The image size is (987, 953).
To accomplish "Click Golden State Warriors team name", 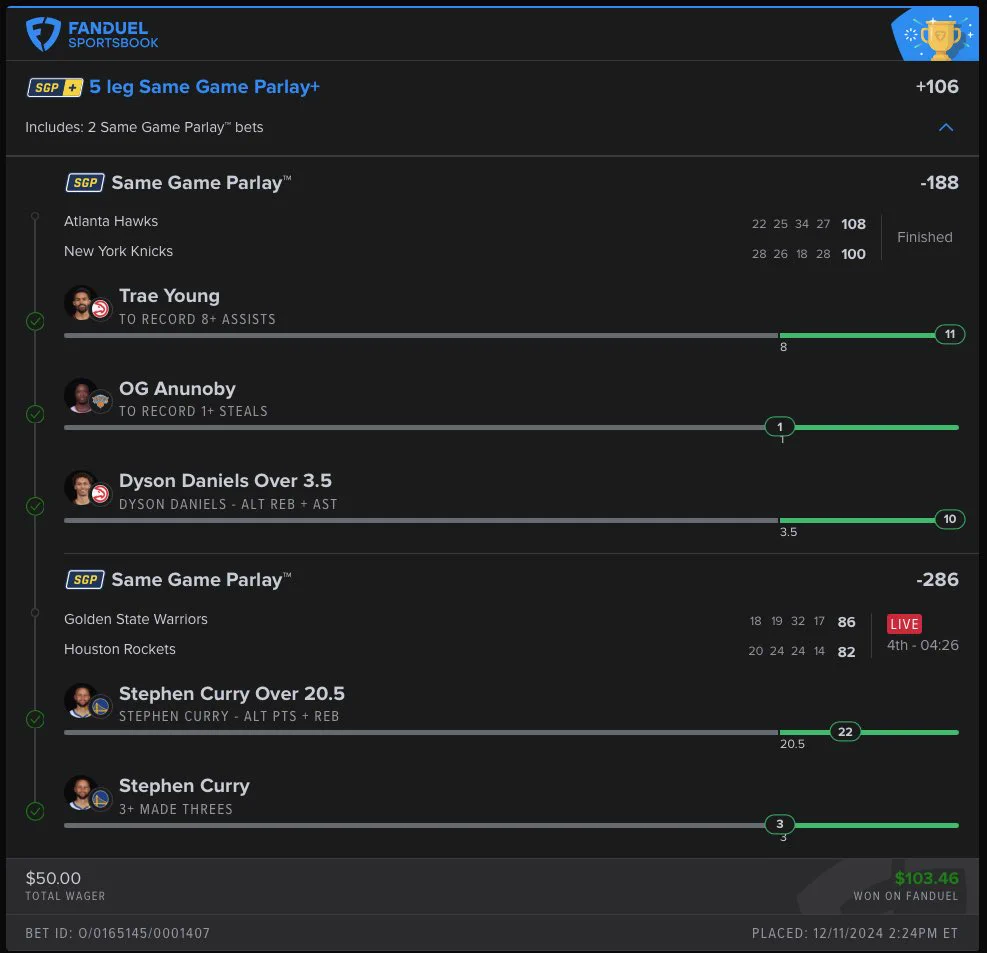I will pos(136,619).
